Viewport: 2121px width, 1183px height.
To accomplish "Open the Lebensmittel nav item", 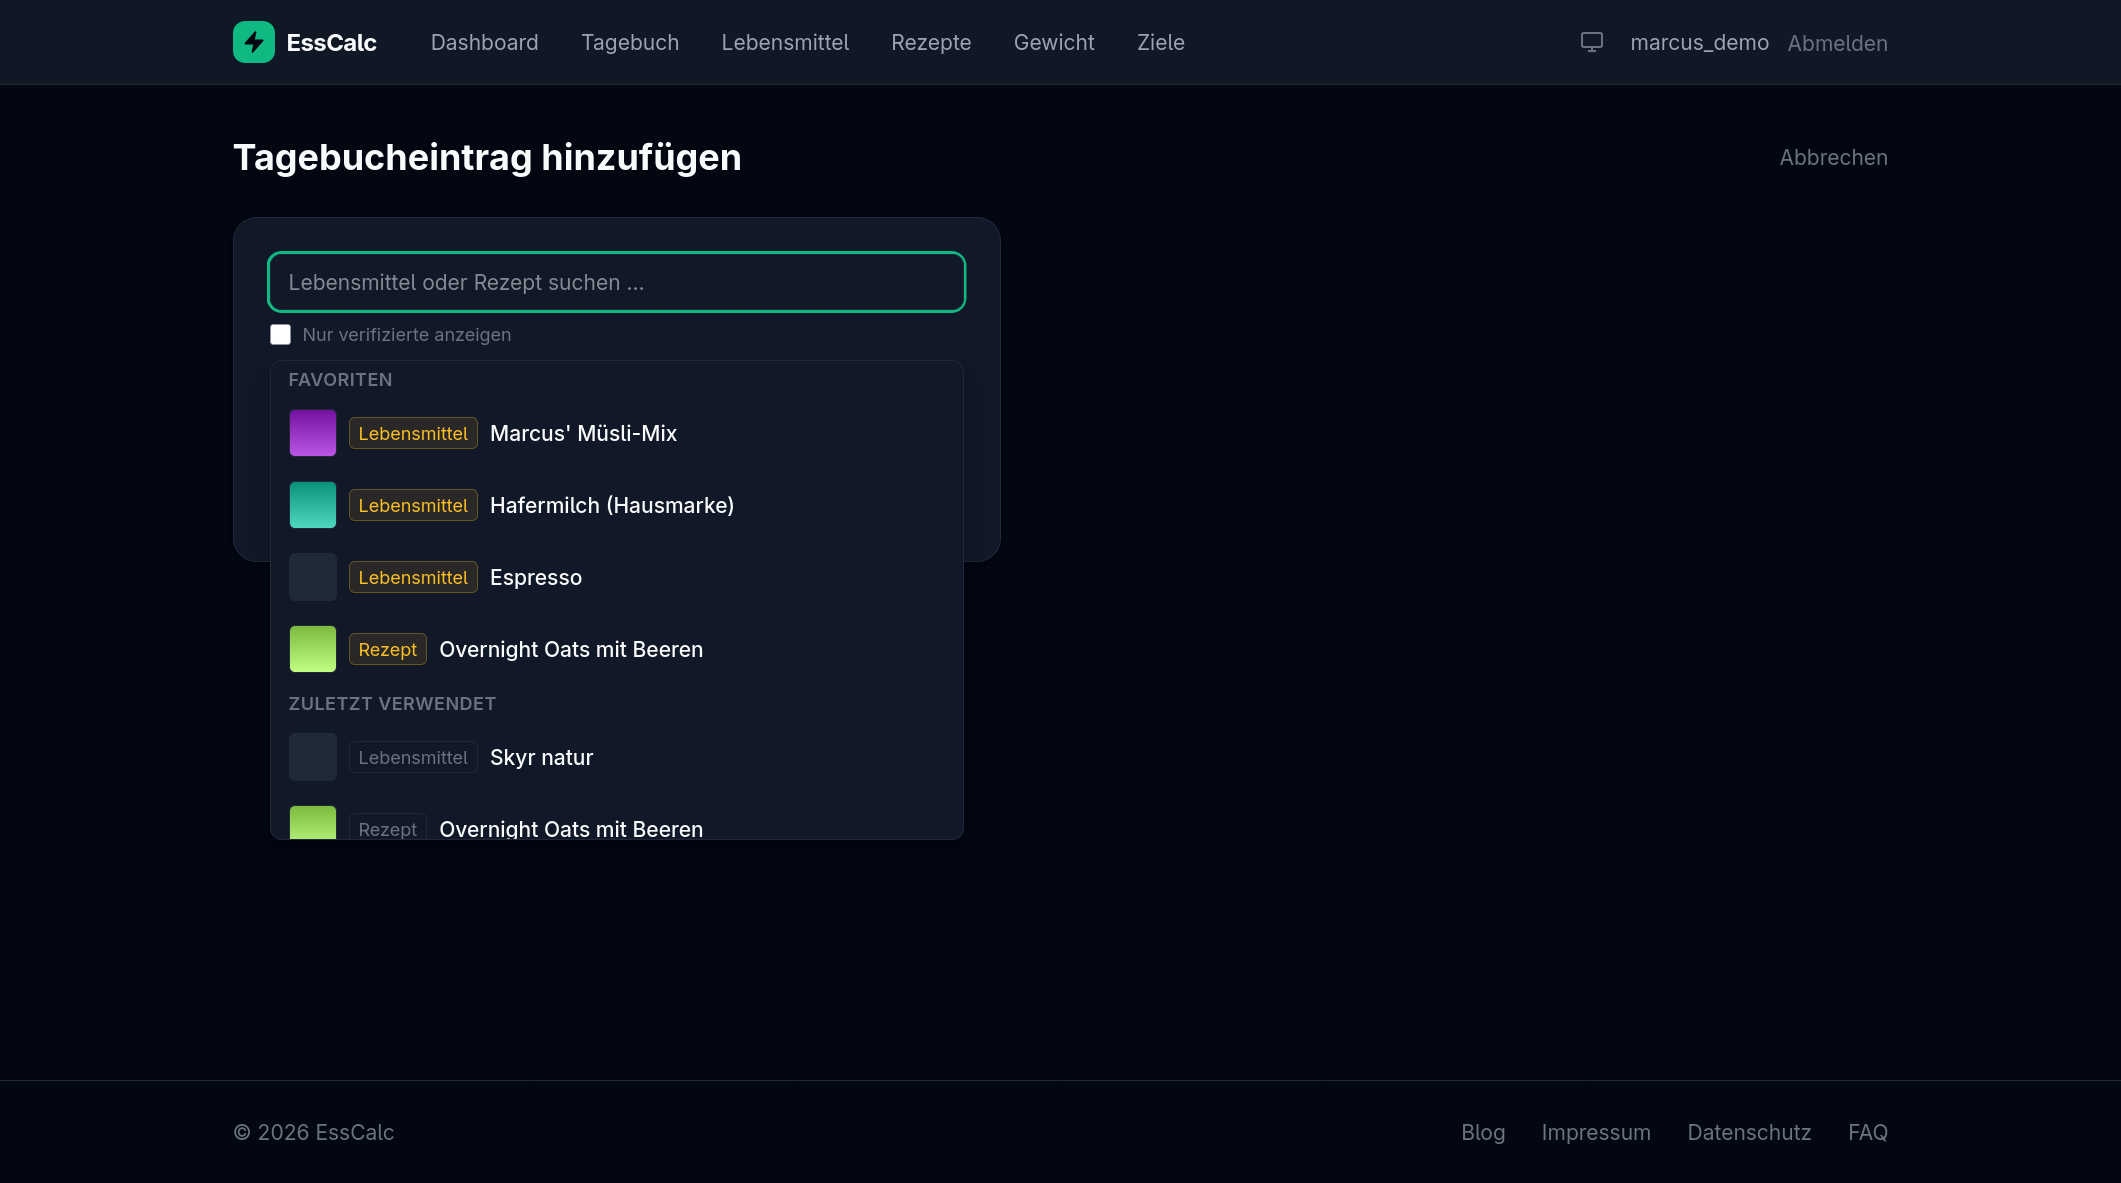I will [x=785, y=42].
